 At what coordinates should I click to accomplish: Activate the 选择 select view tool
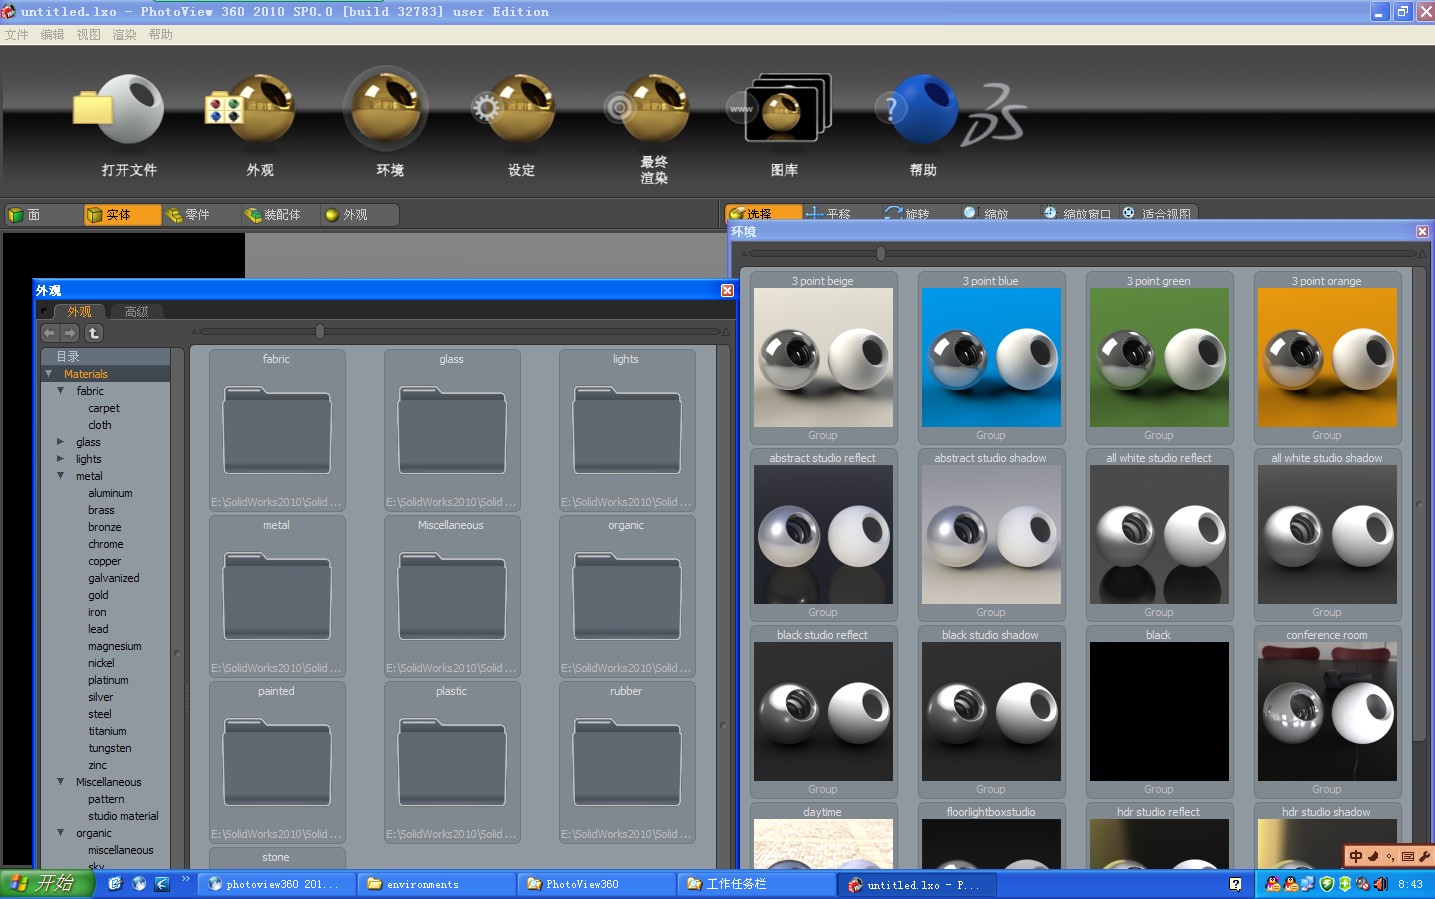click(x=764, y=213)
